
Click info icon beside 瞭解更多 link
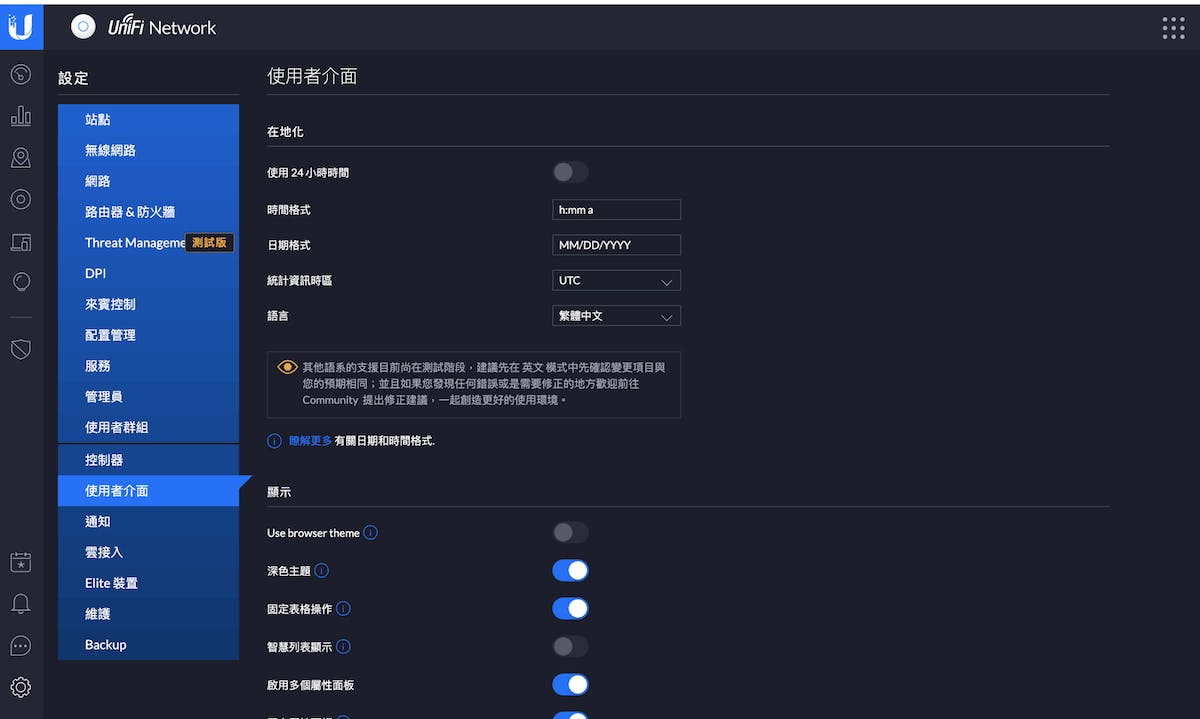(x=274, y=440)
